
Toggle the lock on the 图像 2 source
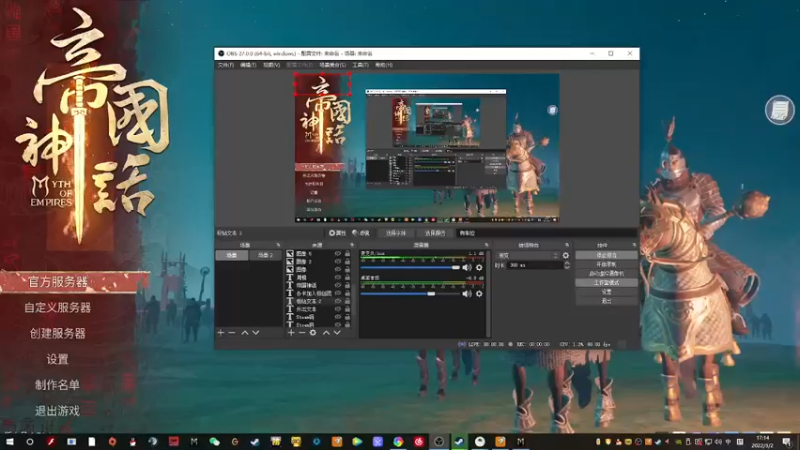[x=347, y=261]
